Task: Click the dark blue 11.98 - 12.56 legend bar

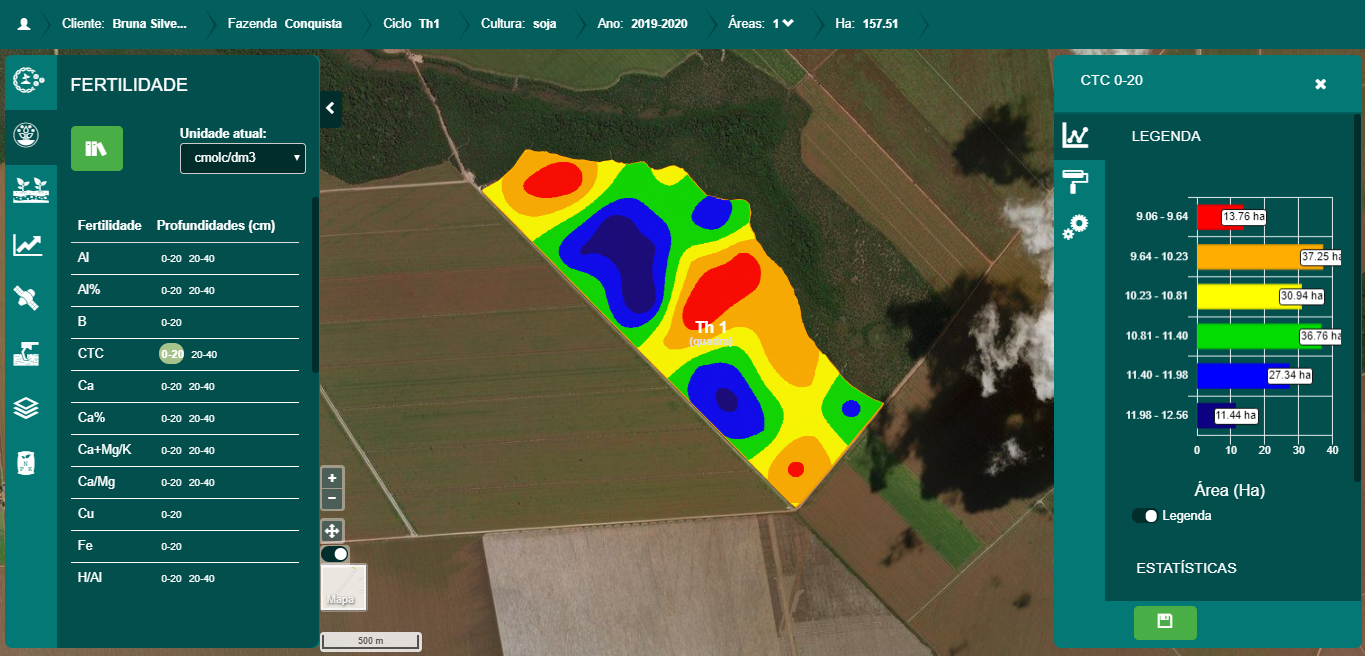Action: coord(1216,416)
